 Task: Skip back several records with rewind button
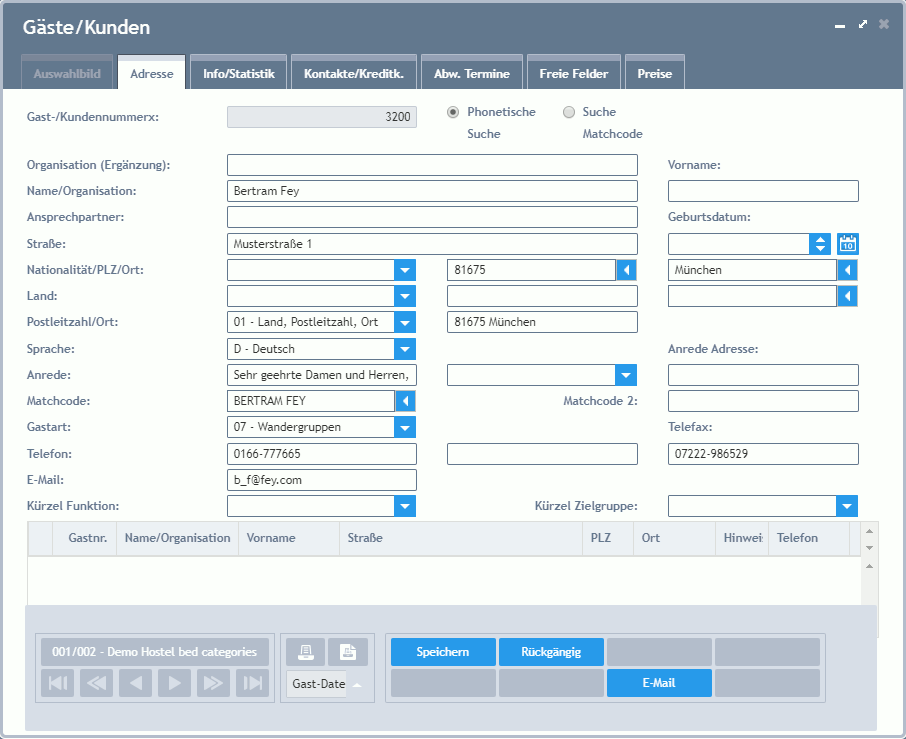tap(96, 683)
